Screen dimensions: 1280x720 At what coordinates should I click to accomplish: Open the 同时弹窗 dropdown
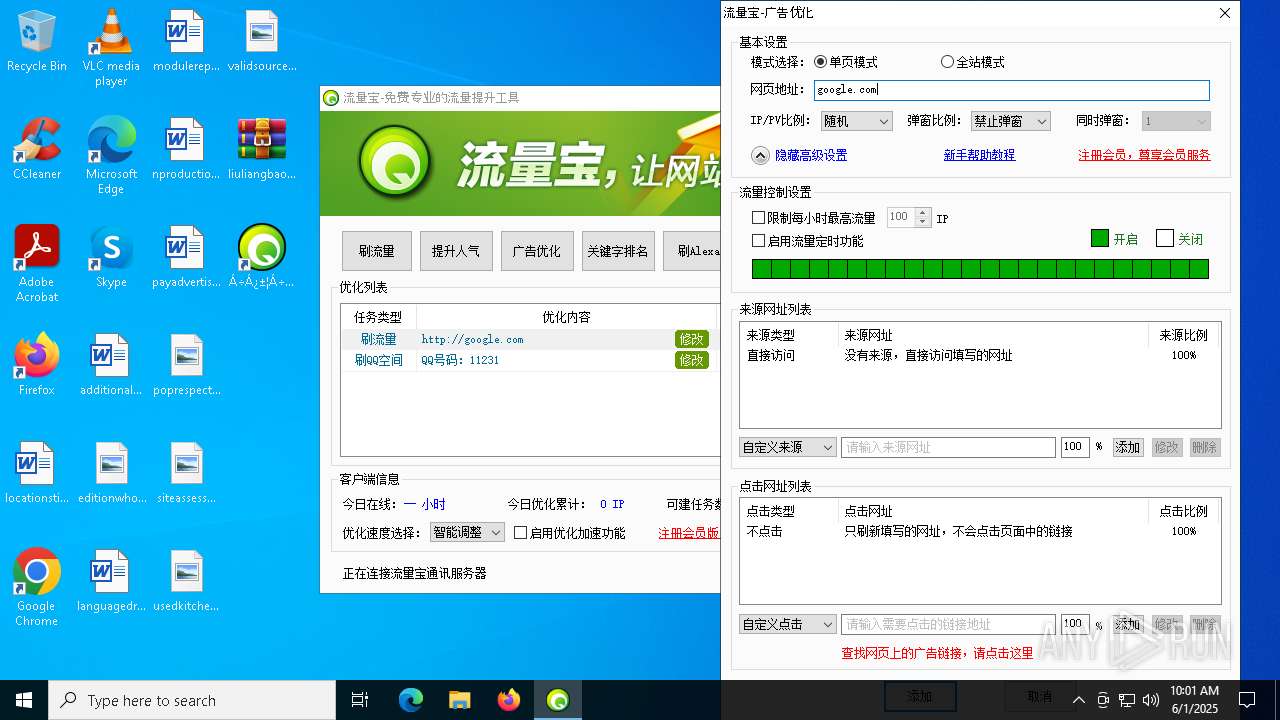1176,121
